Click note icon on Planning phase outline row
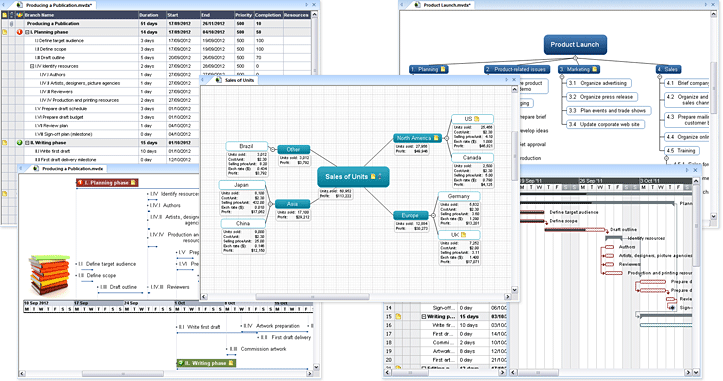This screenshot has width=723, height=381. pyautogui.click(x=5, y=32)
